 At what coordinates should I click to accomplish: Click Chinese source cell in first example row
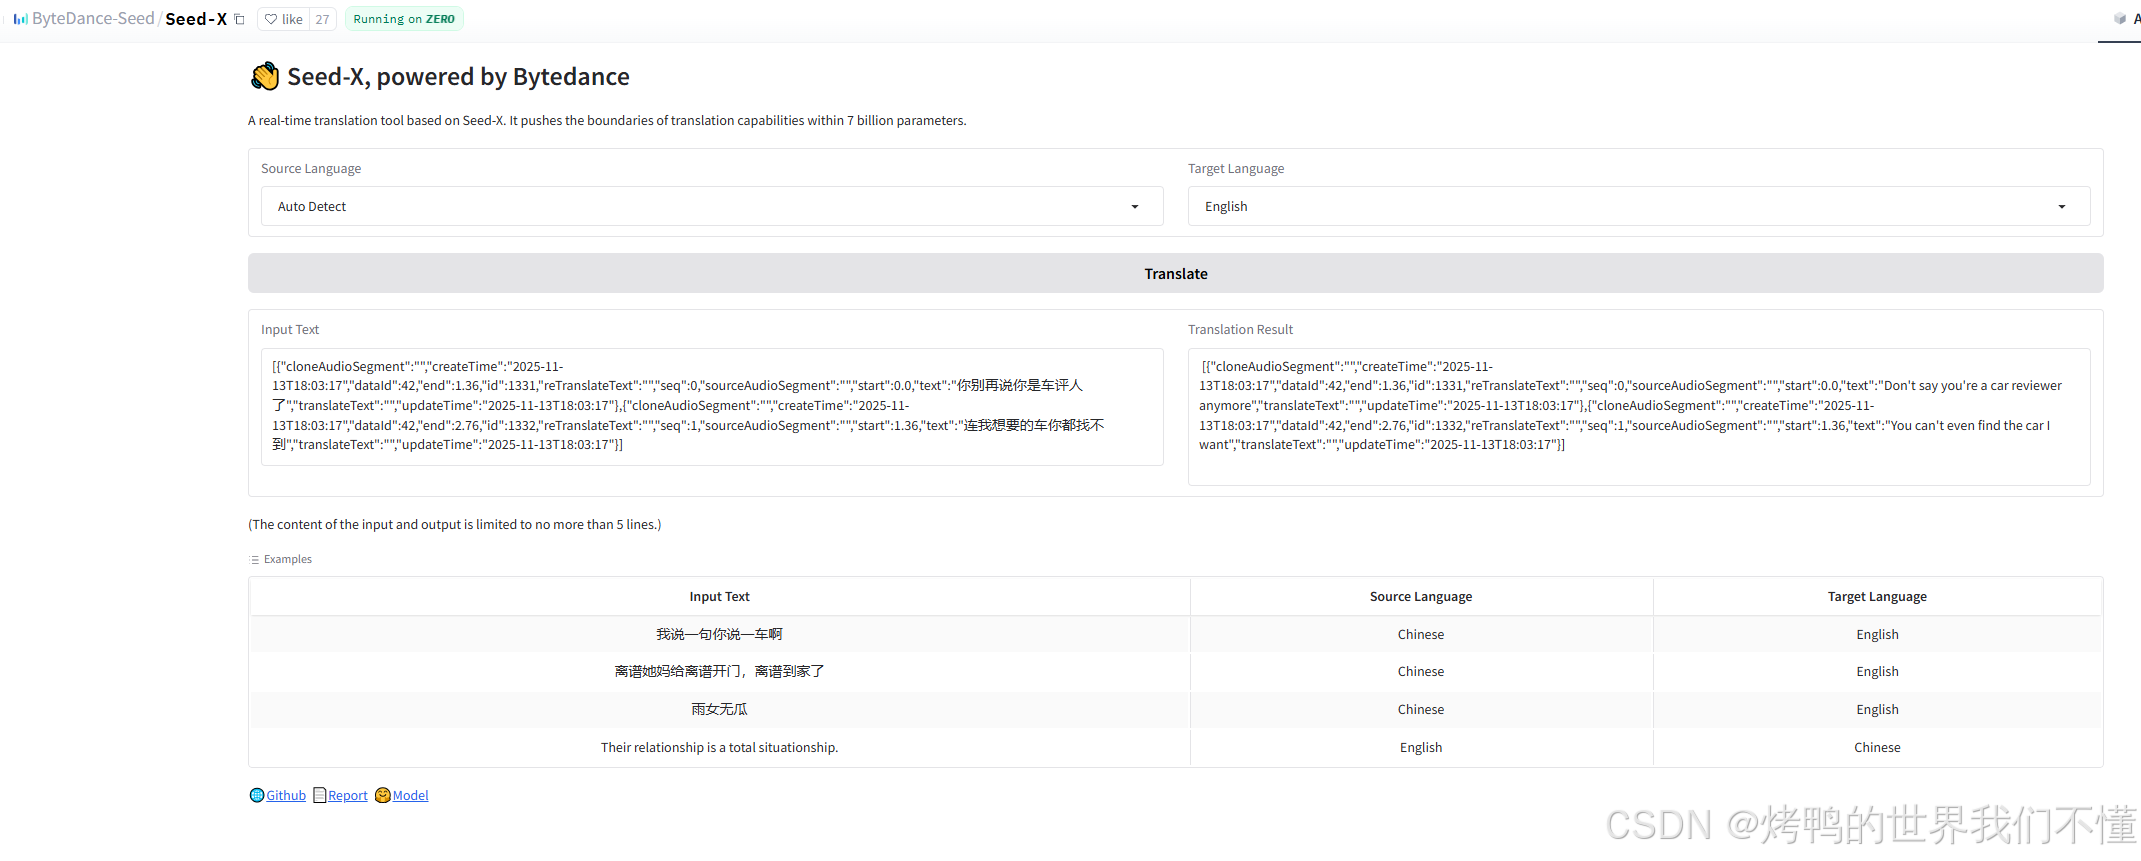(1421, 634)
